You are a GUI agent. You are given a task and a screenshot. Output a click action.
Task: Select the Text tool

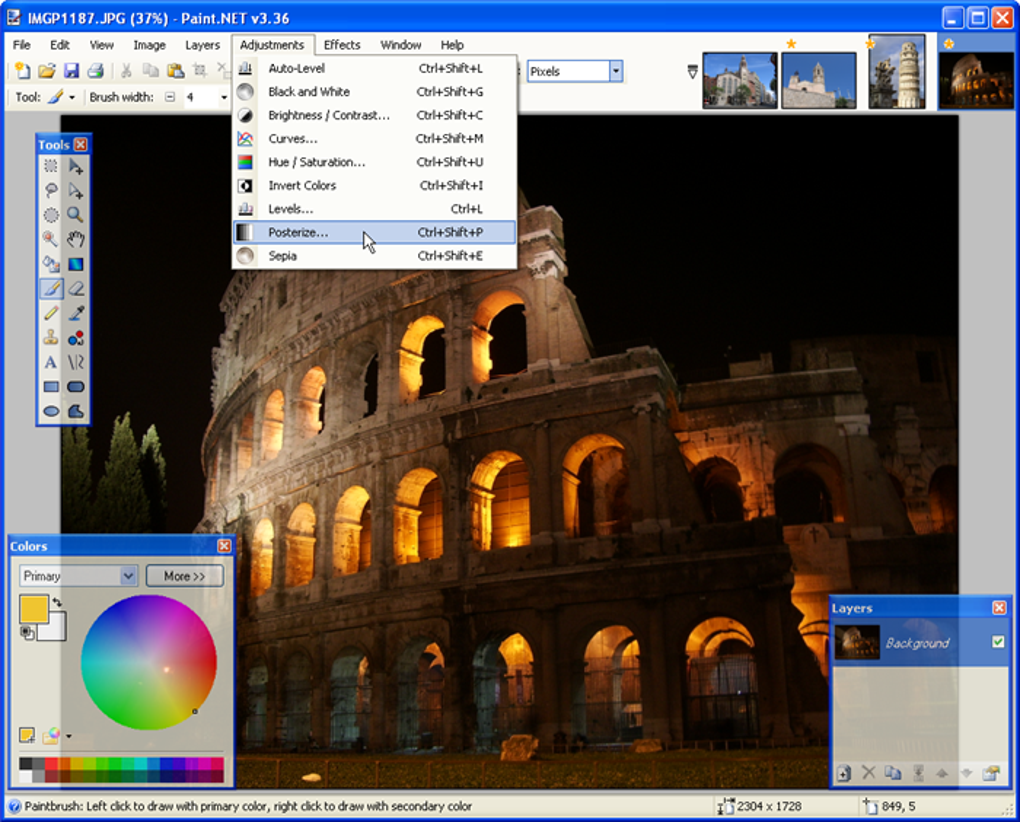point(50,362)
